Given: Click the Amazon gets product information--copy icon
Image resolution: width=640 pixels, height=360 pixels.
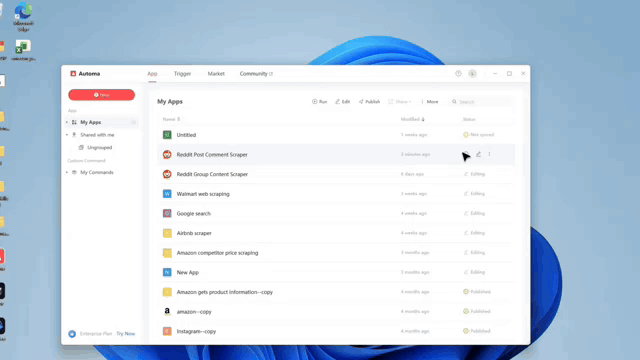Looking at the screenshot, I should pos(167,292).
